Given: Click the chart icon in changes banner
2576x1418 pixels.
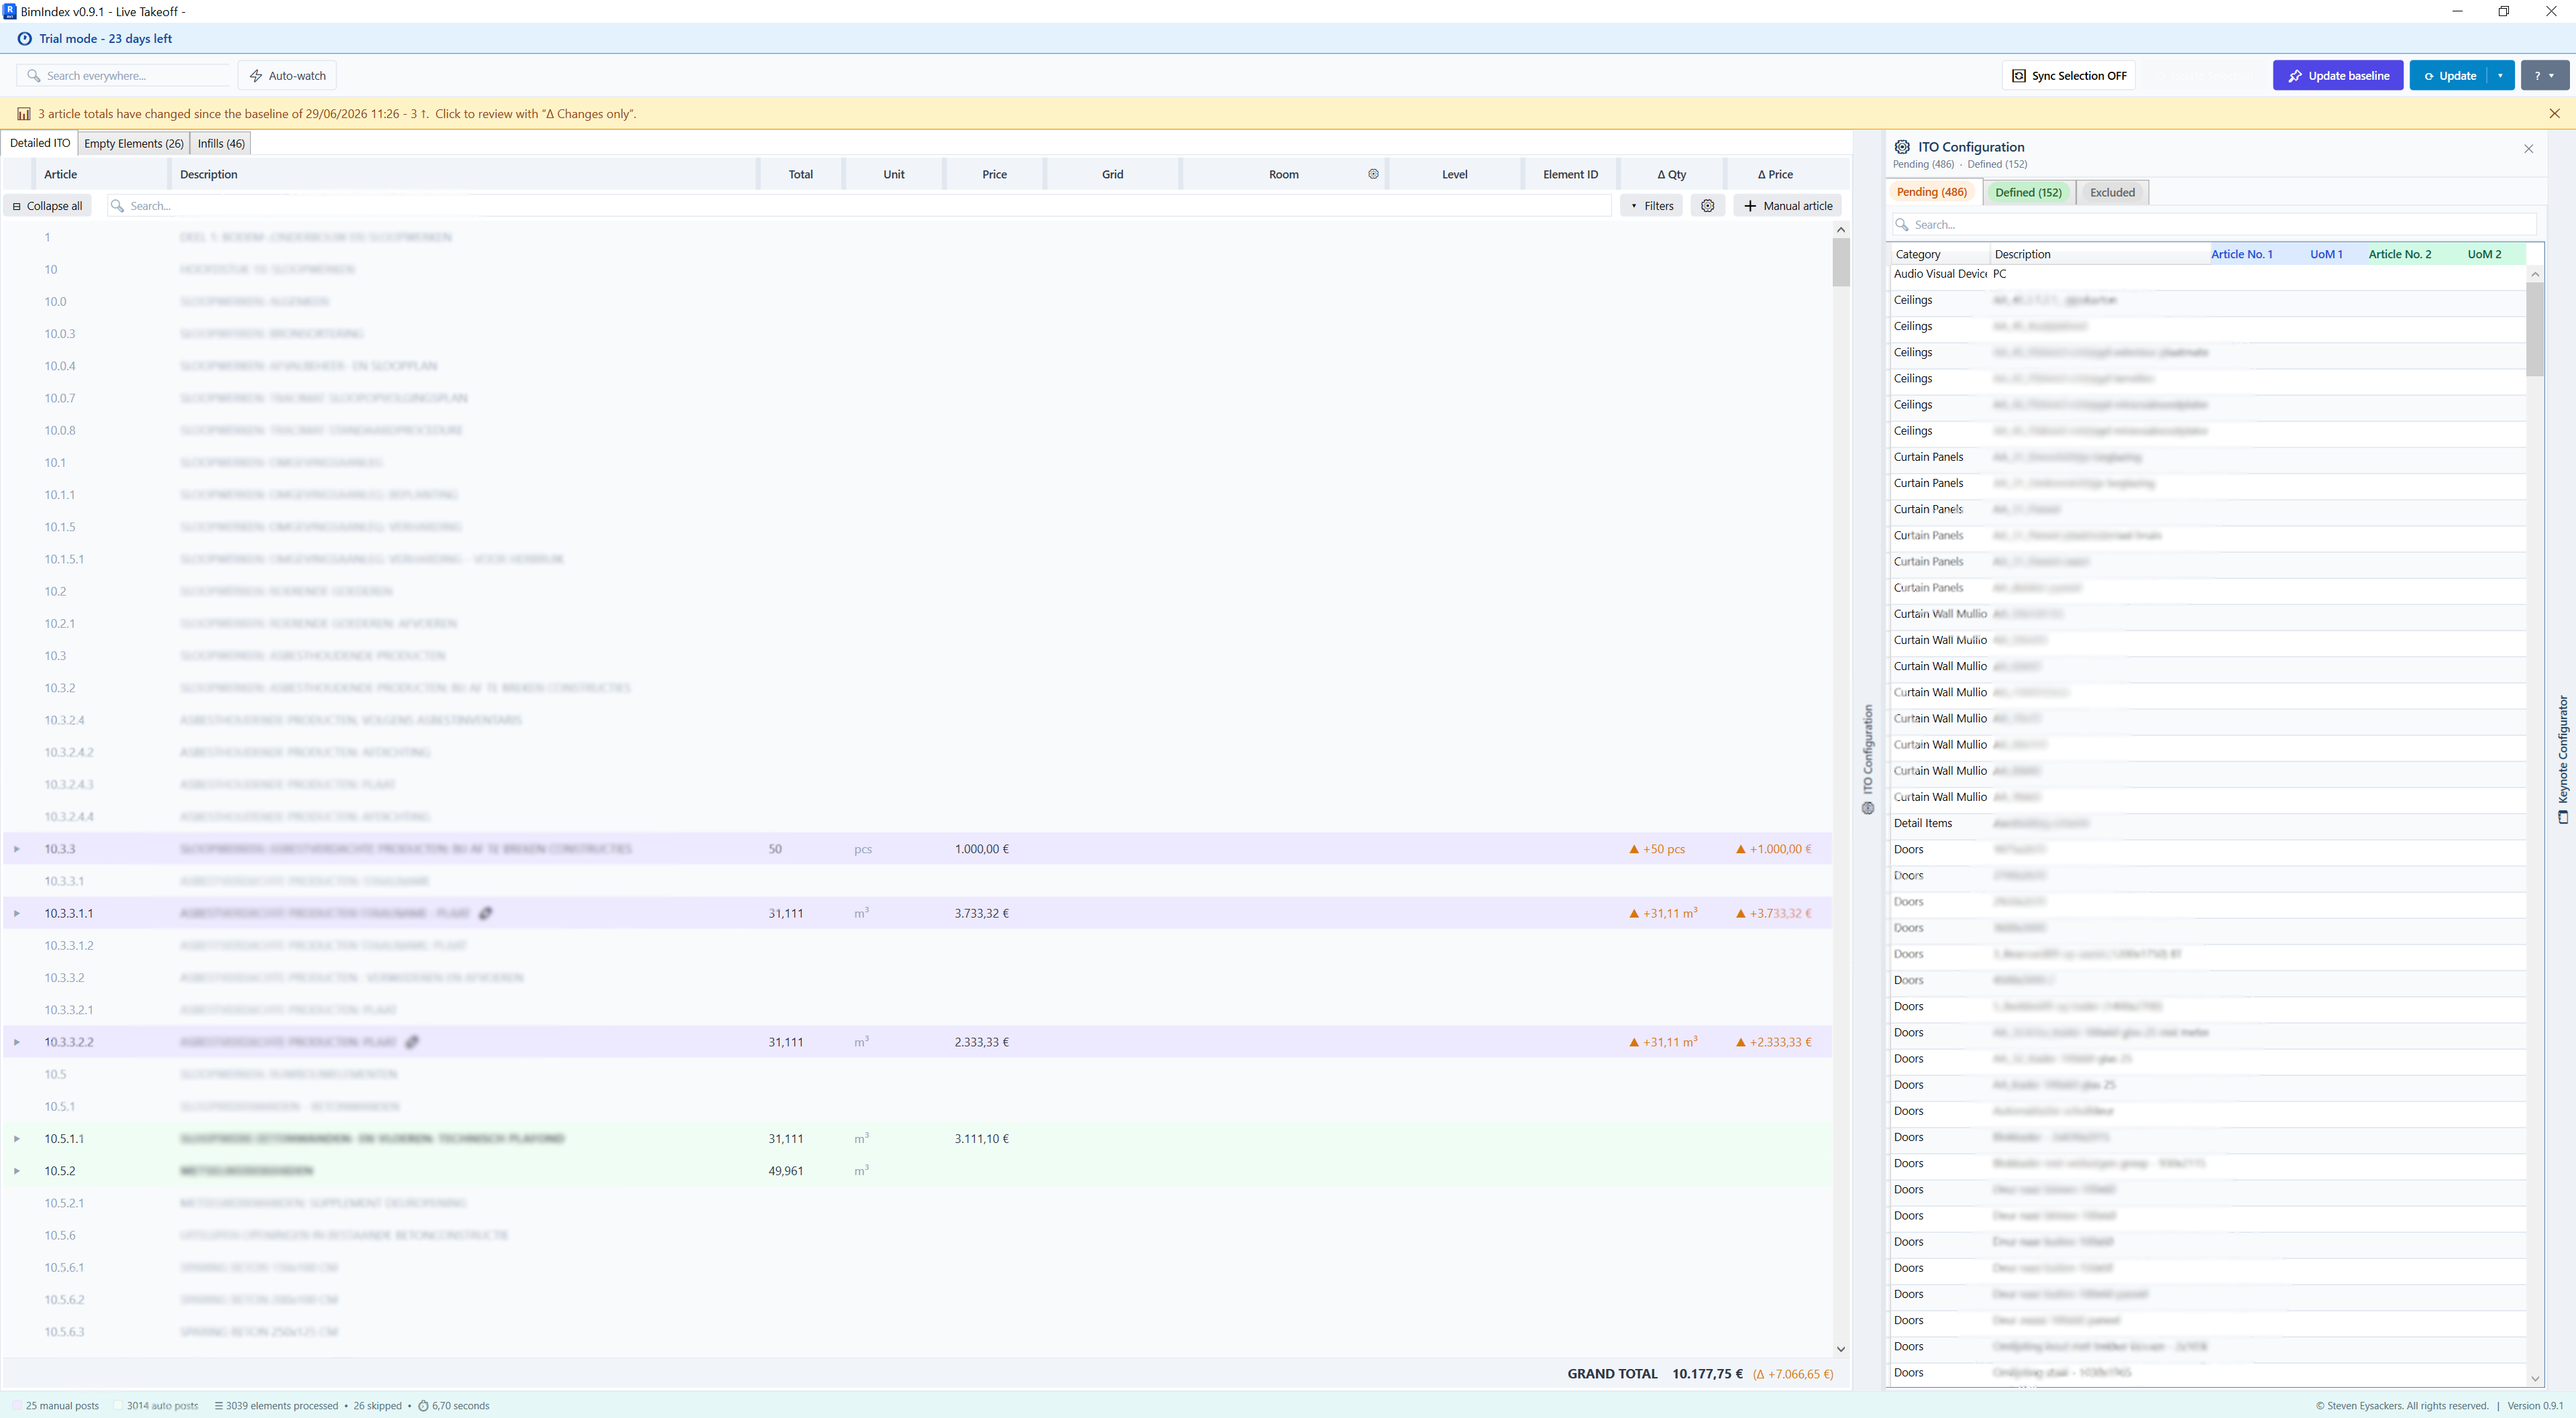Looking at the screenshot, I should point(24,114).
